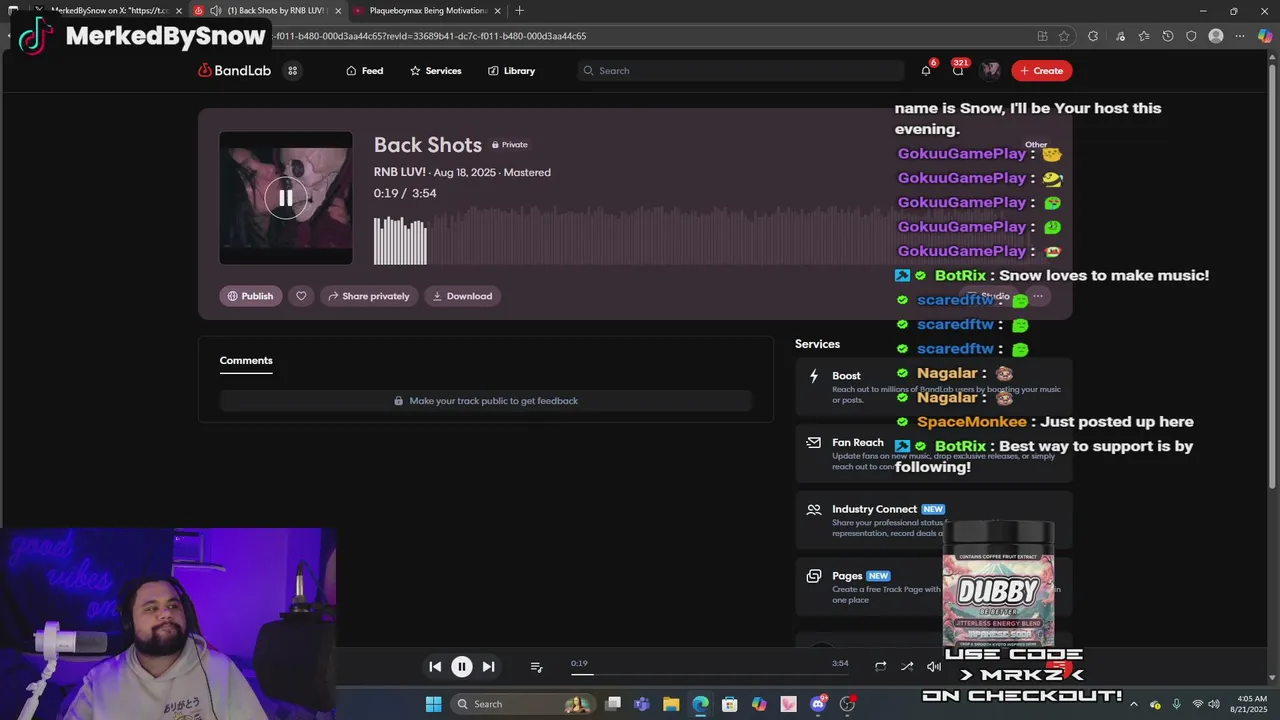Screen dimensions: 1280x720
Task: Open the BandLab home logo
Action: pyautogui.click(x=234, y=71)
